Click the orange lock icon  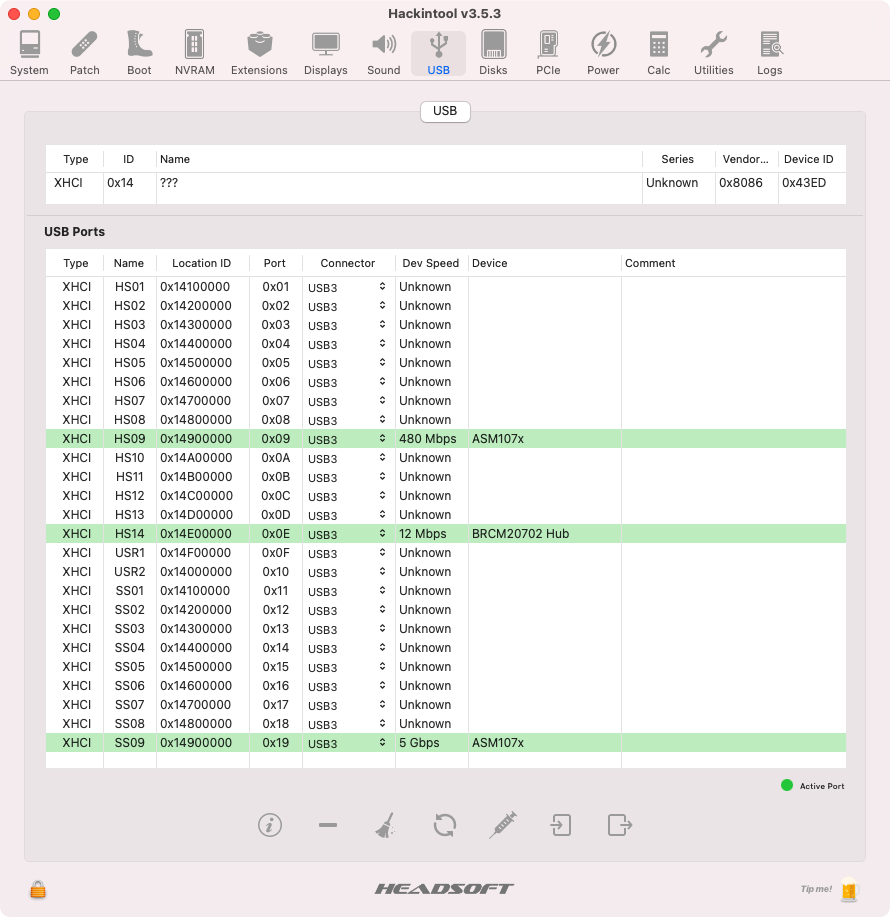[x=38, y=890]
